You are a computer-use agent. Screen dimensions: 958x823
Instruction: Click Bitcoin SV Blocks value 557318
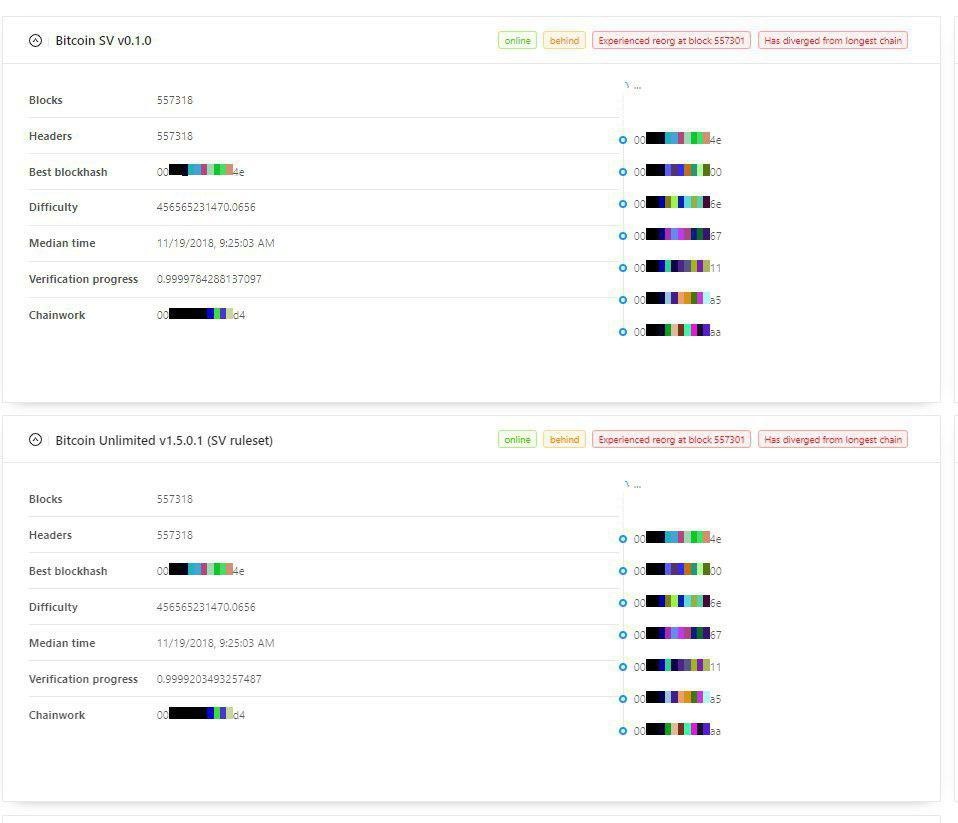coord(175,100)
